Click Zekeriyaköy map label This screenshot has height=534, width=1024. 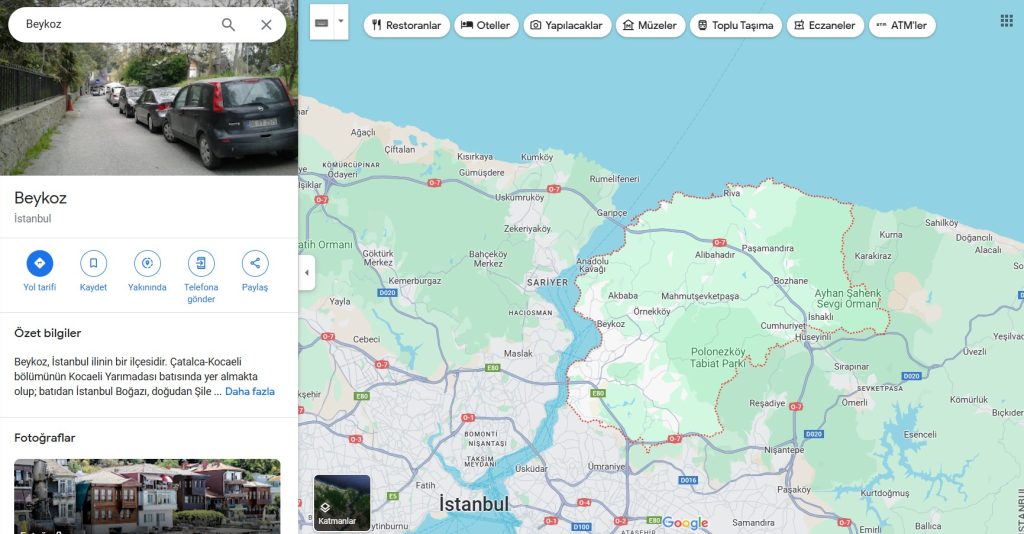coord(527,229)
